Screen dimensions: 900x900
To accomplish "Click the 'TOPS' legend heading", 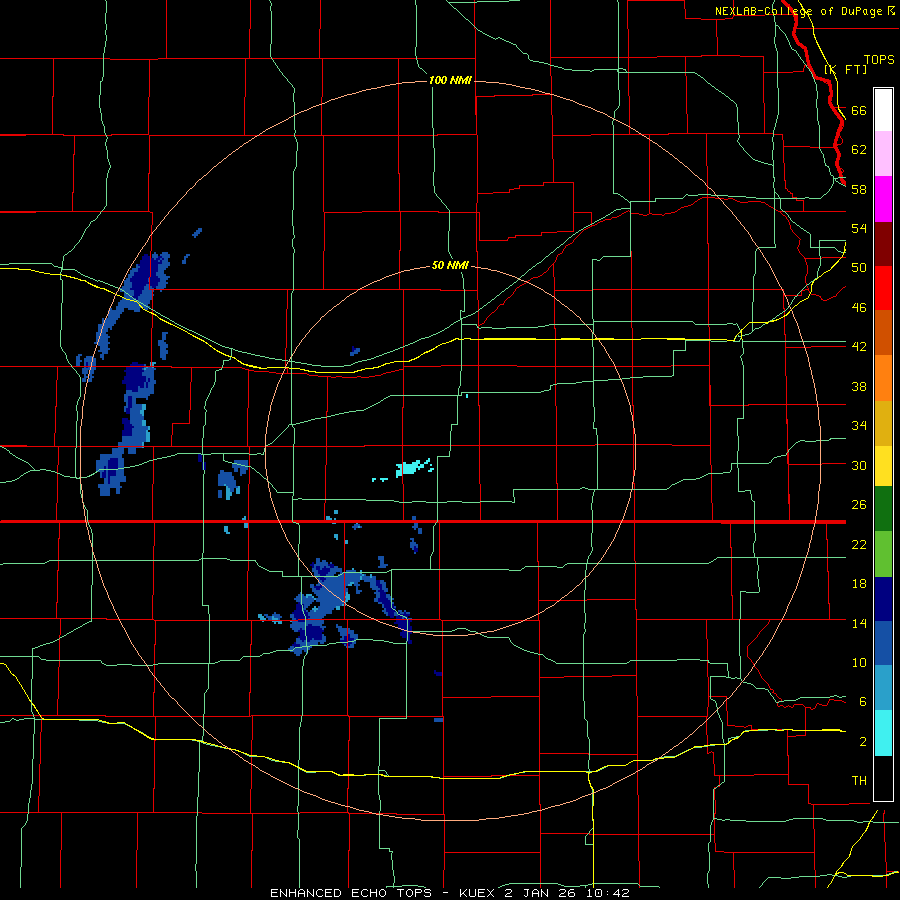I will (x=879, y=60).
